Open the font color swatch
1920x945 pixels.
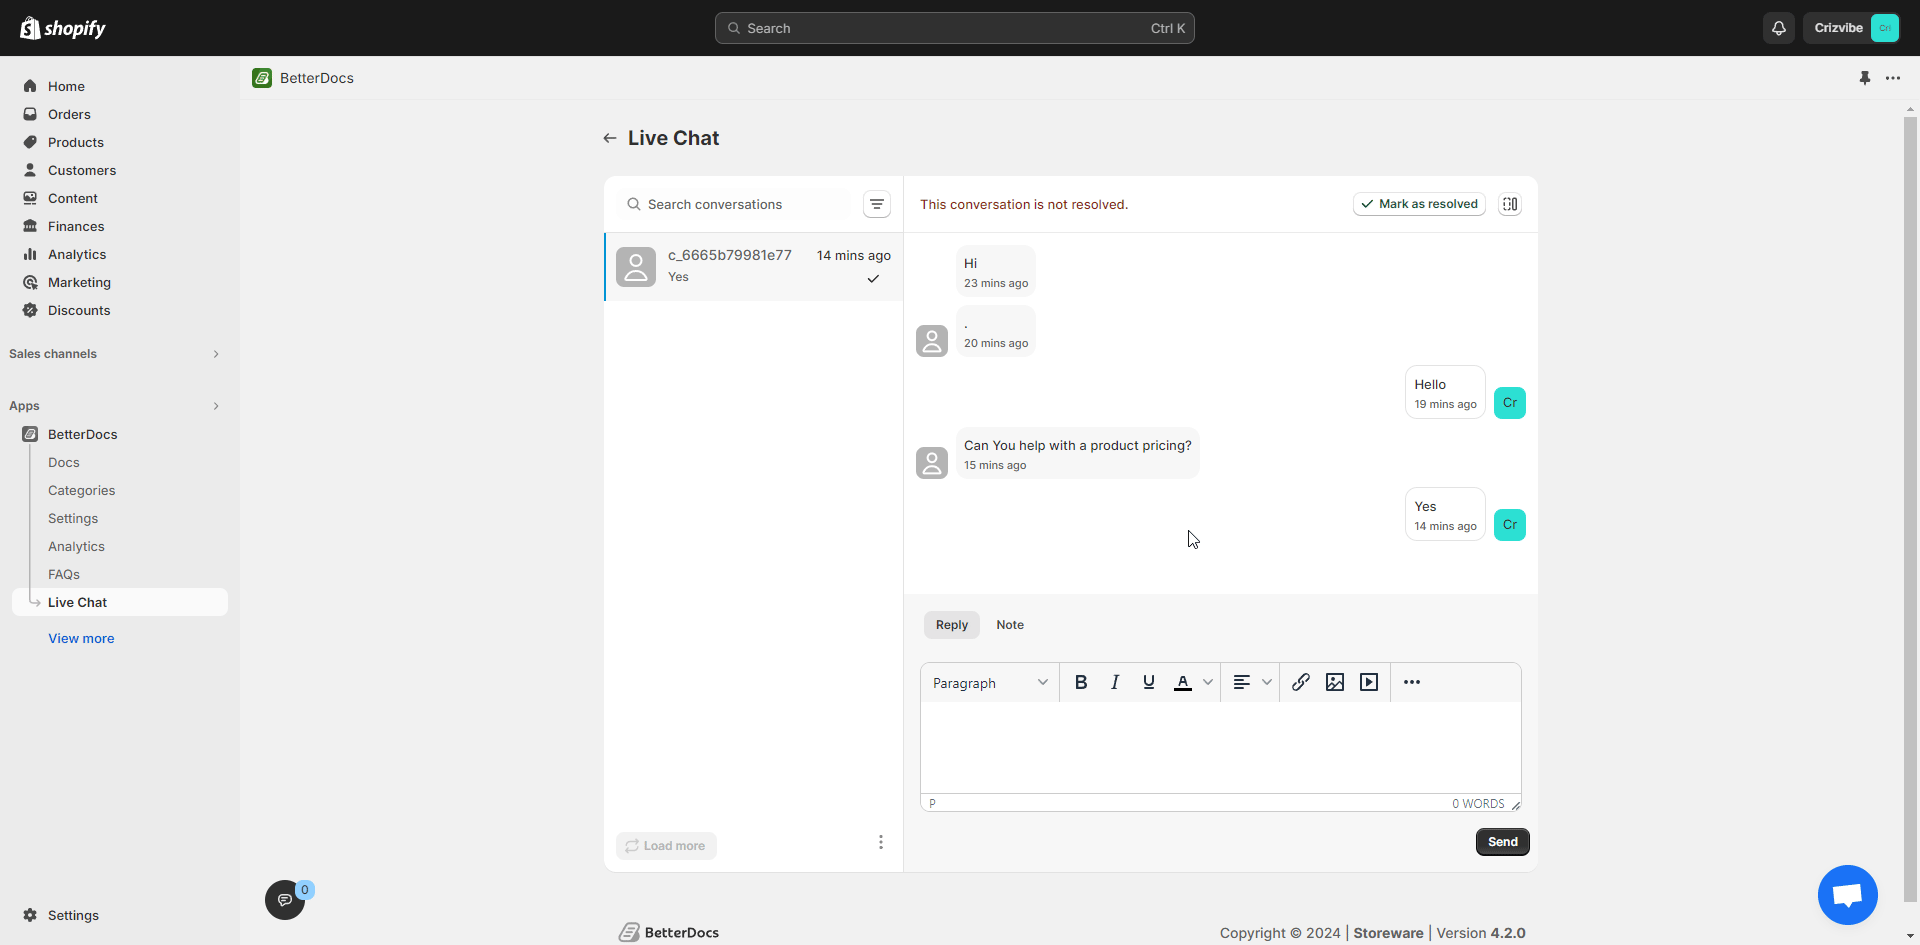[x=1185, y=682]
